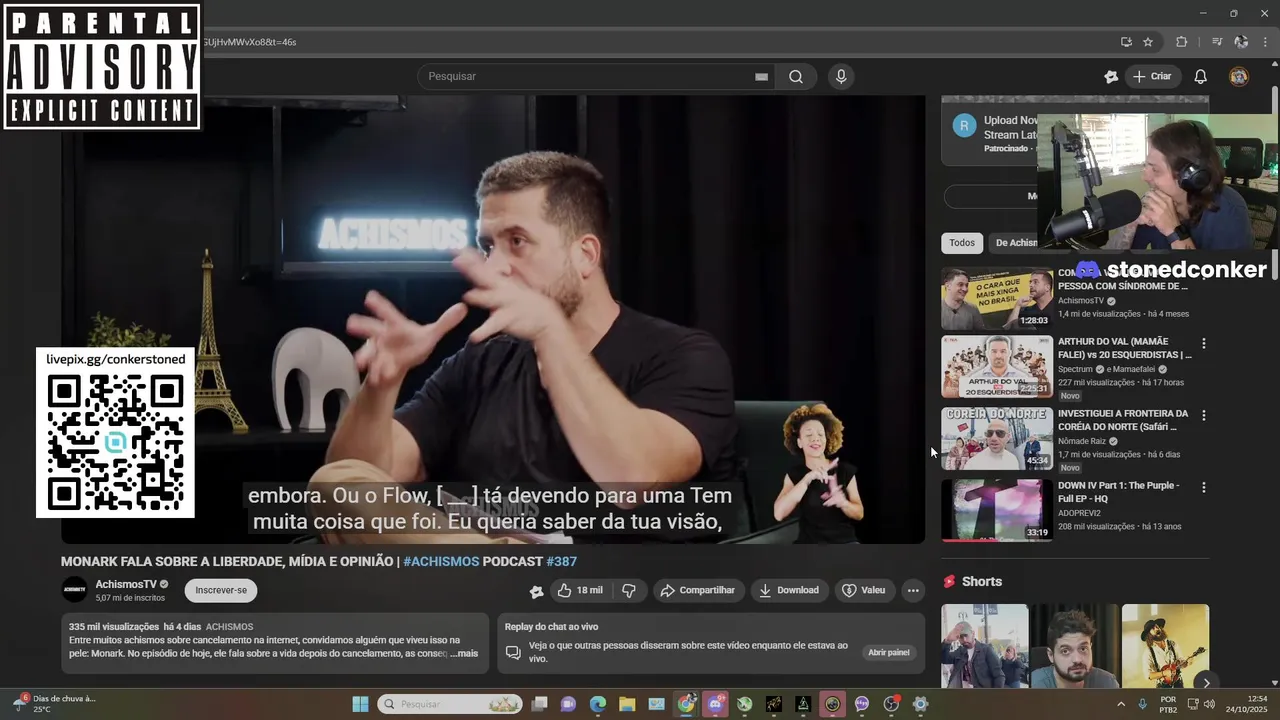Show next Shorts with the arrow

point(1206,683)
